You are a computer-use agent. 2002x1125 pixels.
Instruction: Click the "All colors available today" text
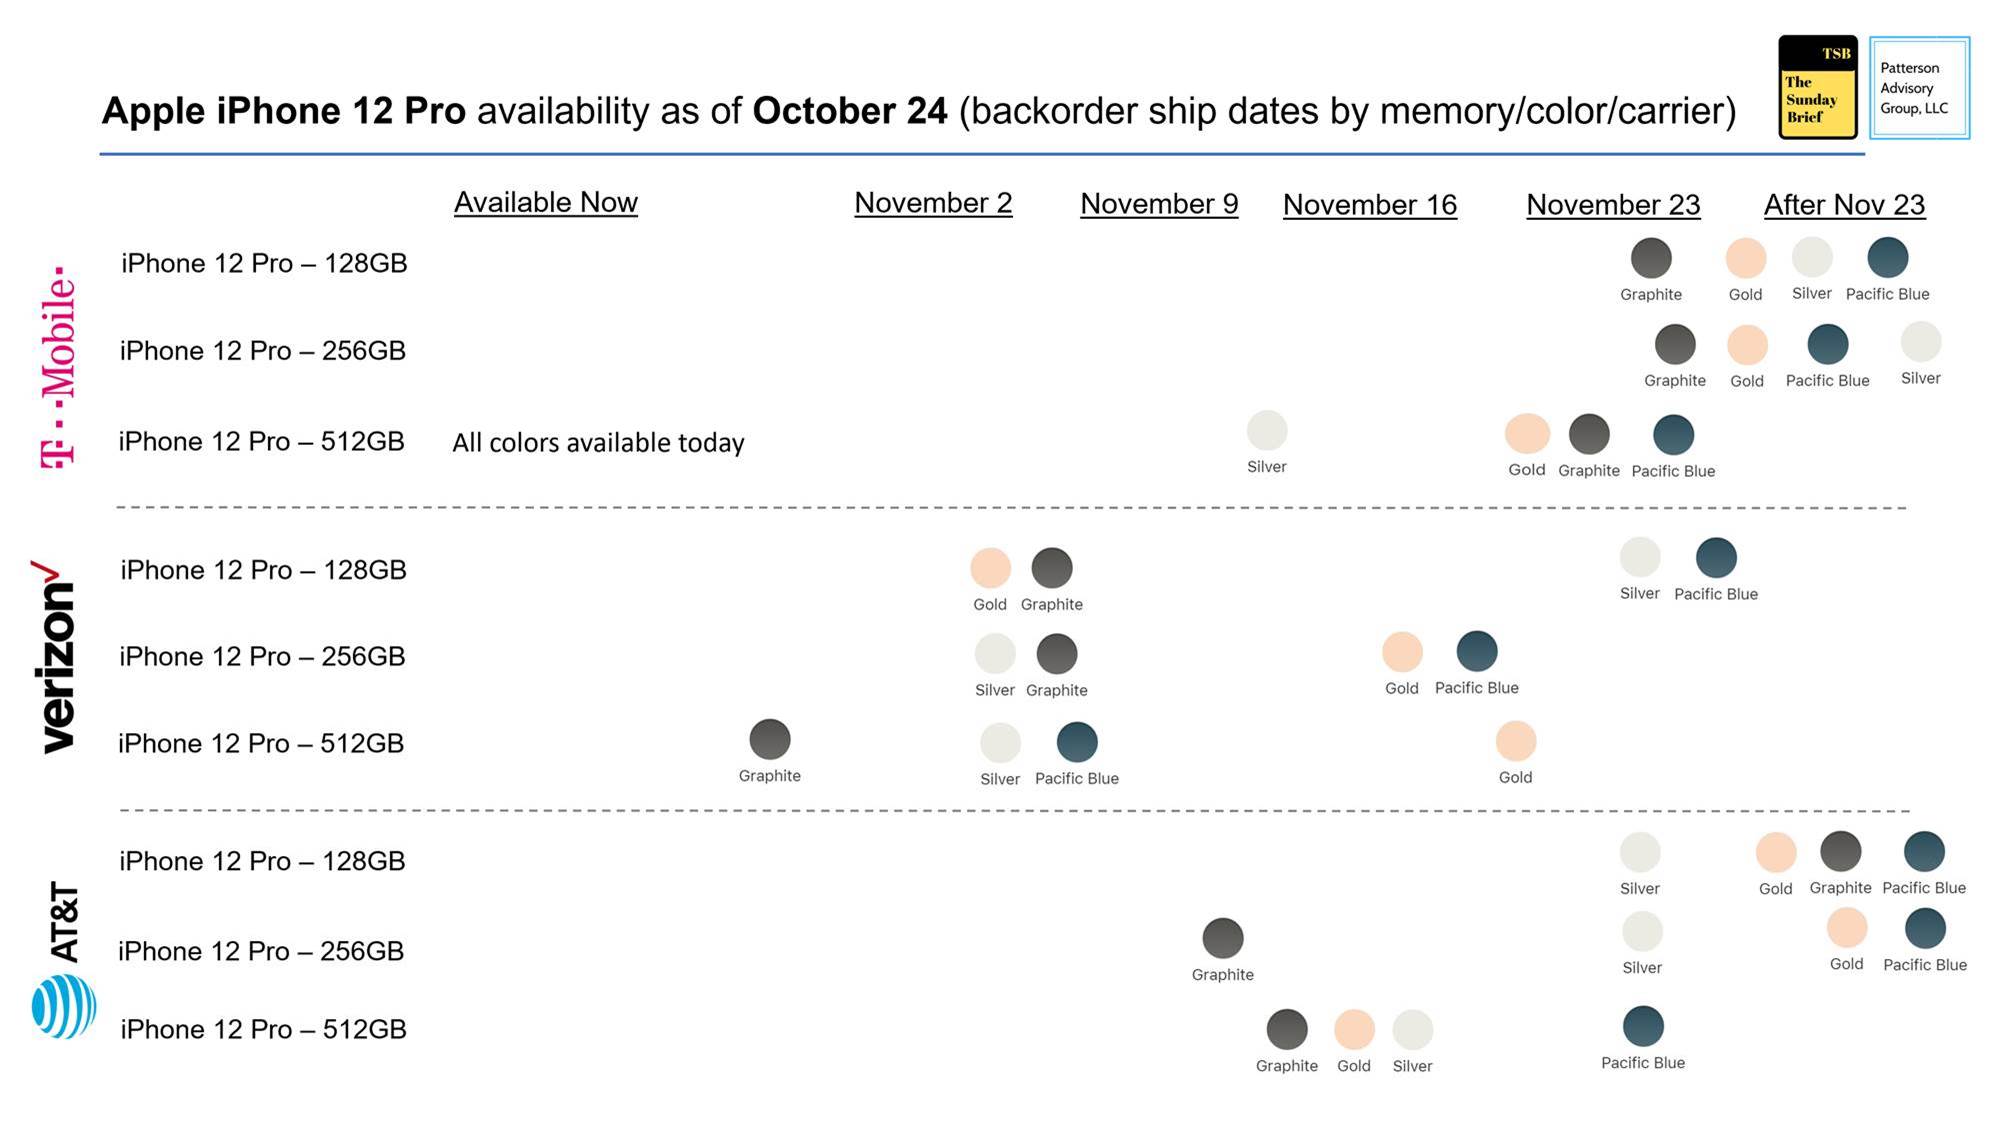598,443
